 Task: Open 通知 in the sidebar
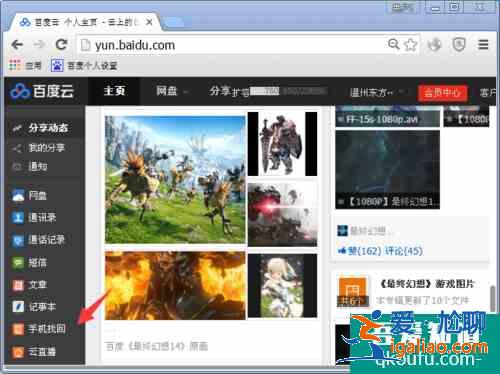[x=44, y=166]
